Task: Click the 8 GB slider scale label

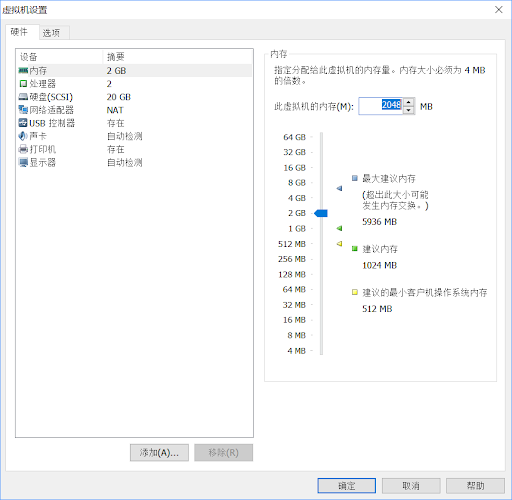Action: [297, 183]
